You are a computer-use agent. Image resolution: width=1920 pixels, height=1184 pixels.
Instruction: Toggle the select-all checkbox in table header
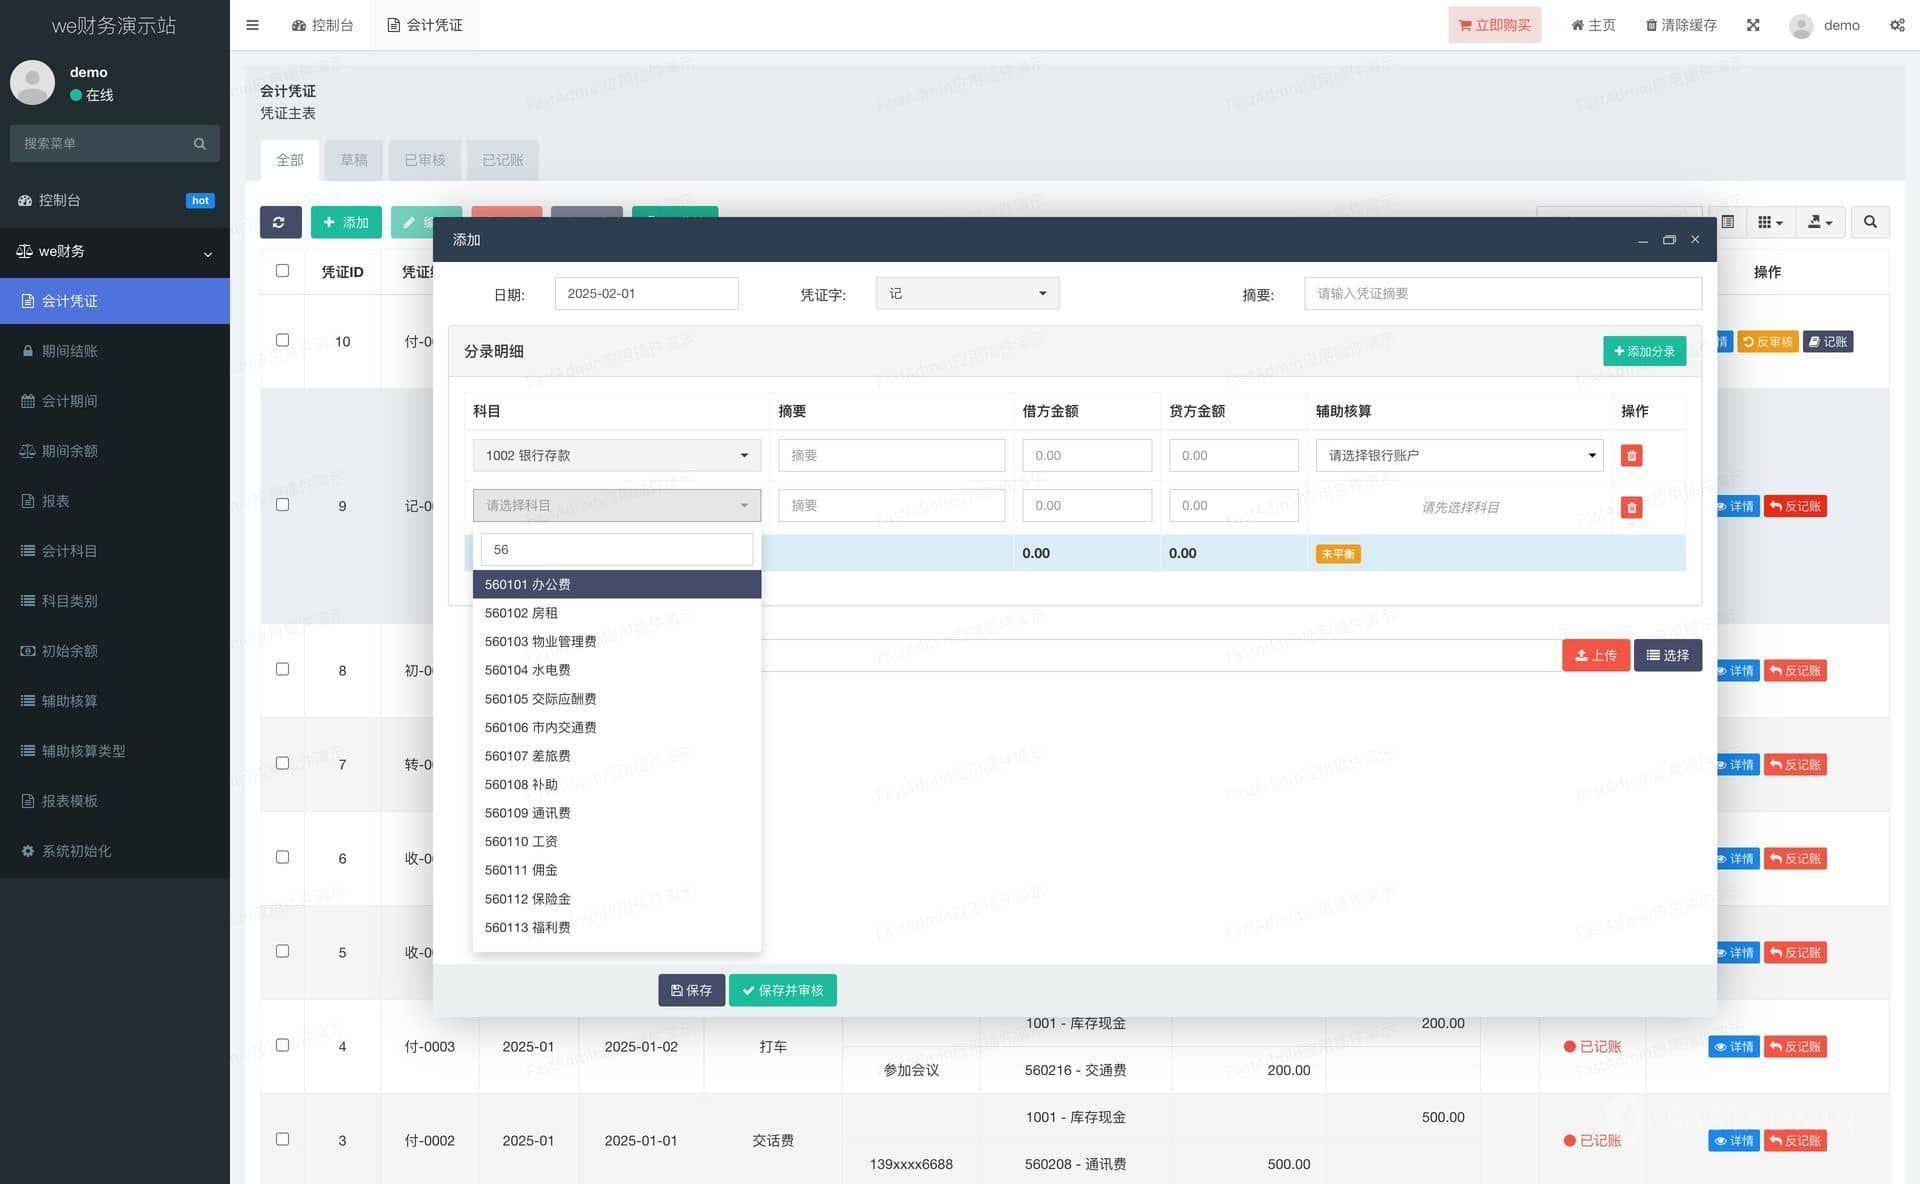point(283,271)
